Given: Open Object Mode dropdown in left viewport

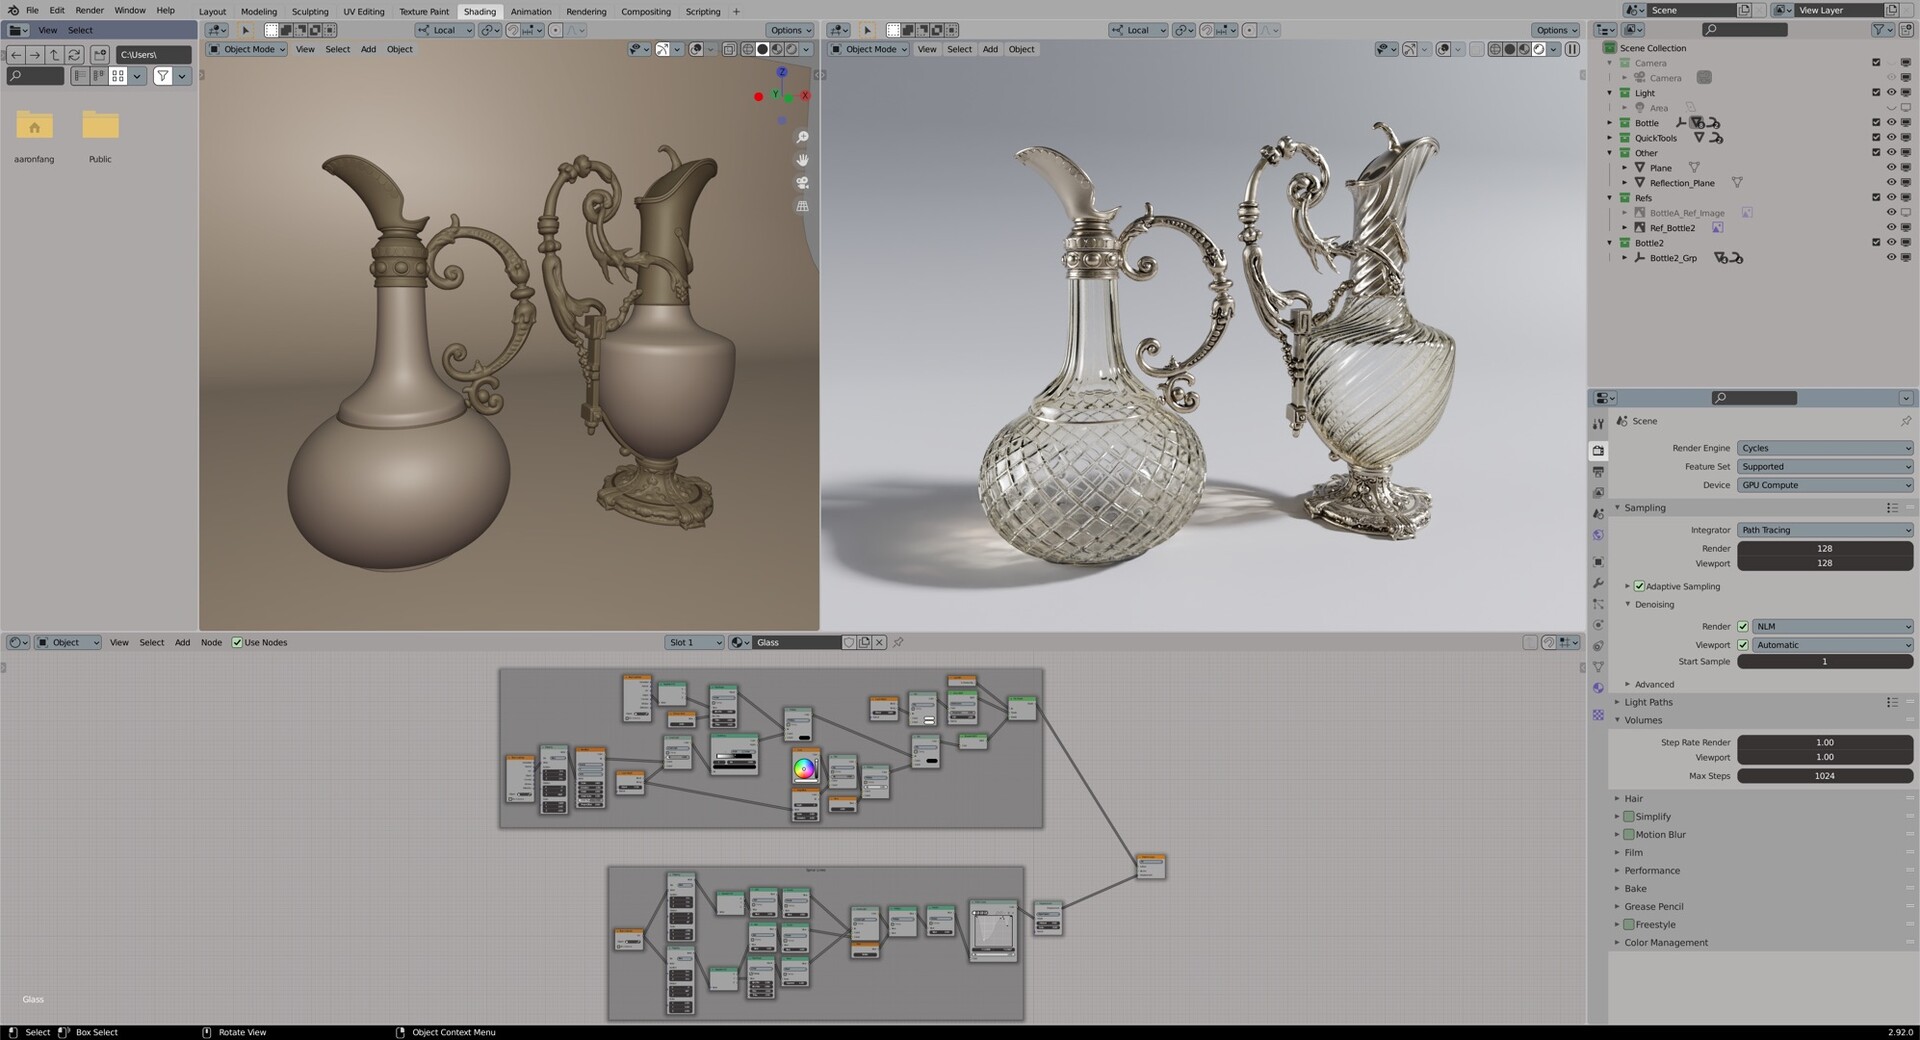Looking at the screenshot, I should (x=247, y=49).
